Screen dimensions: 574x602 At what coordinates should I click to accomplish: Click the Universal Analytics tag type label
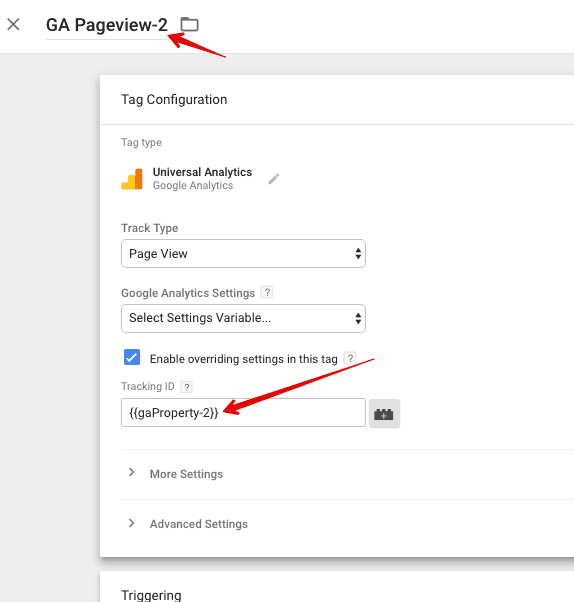point(202,172)
